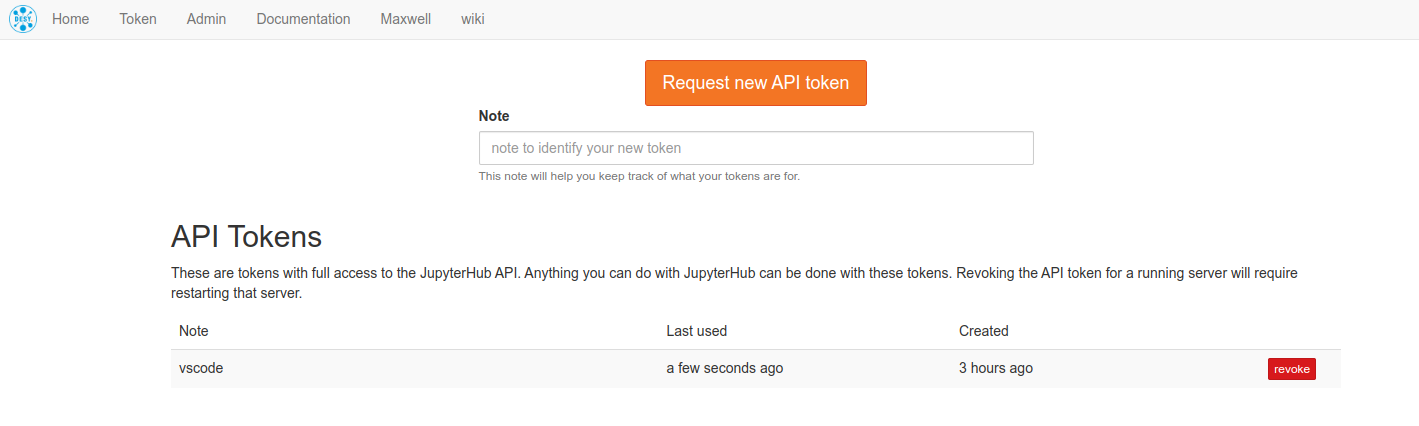Revoke the vscode API token

[x=1291, y=369]
